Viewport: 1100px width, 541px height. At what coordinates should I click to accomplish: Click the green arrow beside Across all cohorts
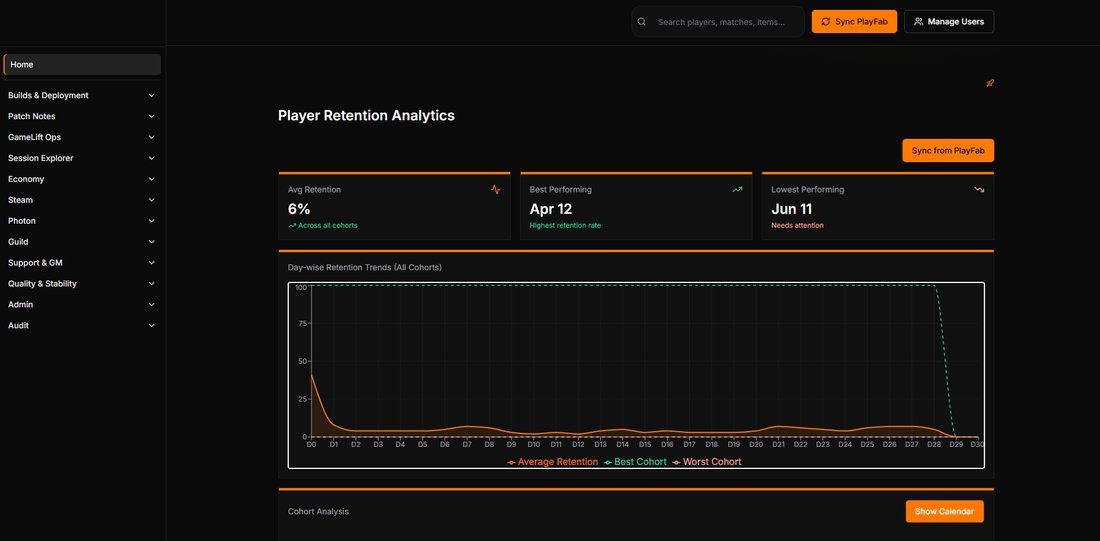coord(292,225)
